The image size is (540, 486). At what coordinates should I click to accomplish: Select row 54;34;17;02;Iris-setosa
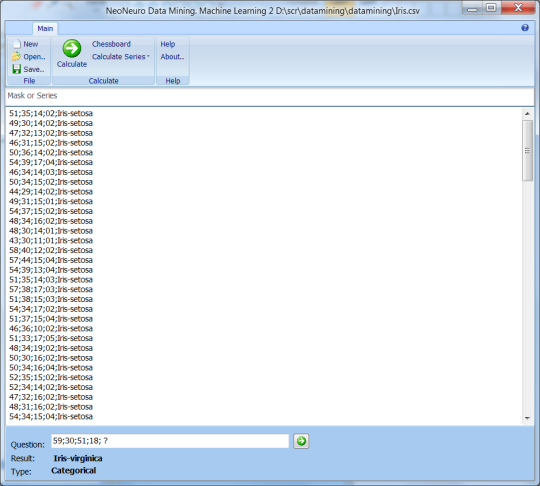click(51, 309)
